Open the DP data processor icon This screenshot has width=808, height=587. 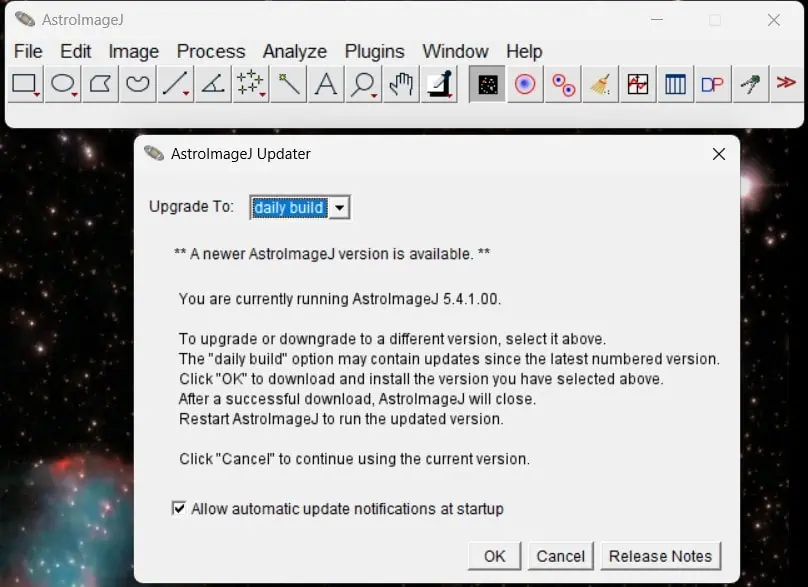click(713, 84)
